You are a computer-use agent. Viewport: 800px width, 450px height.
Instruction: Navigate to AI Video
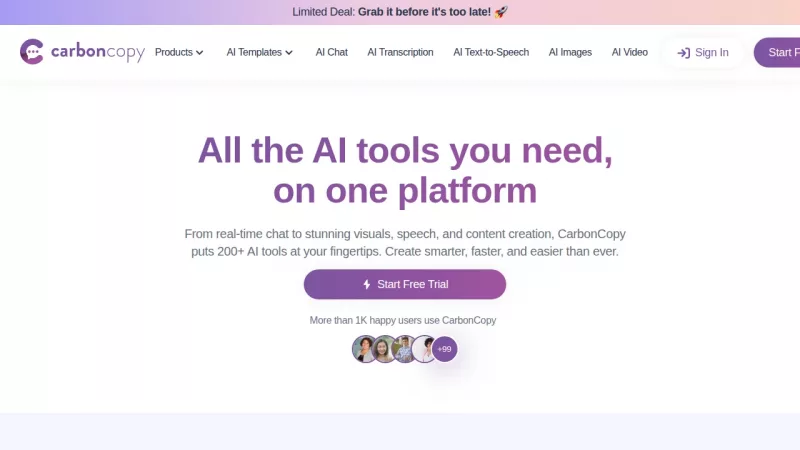click(630, 52)
